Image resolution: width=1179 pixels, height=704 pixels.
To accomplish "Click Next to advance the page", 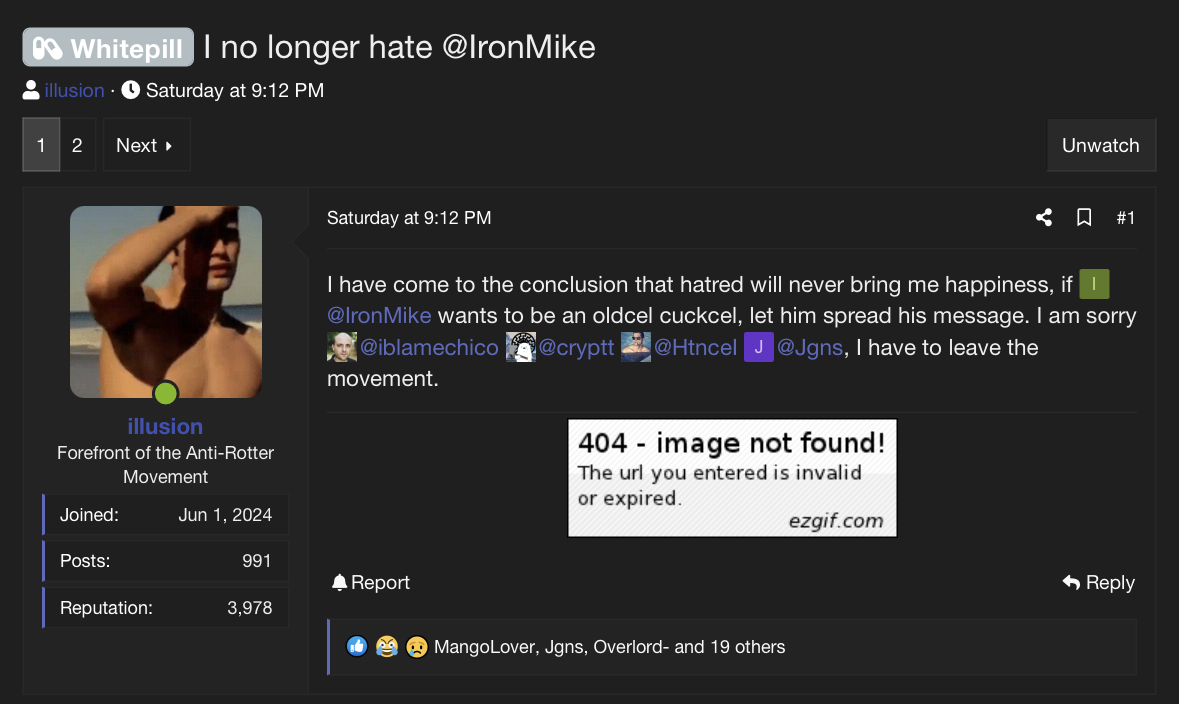I will coord(146,145).
